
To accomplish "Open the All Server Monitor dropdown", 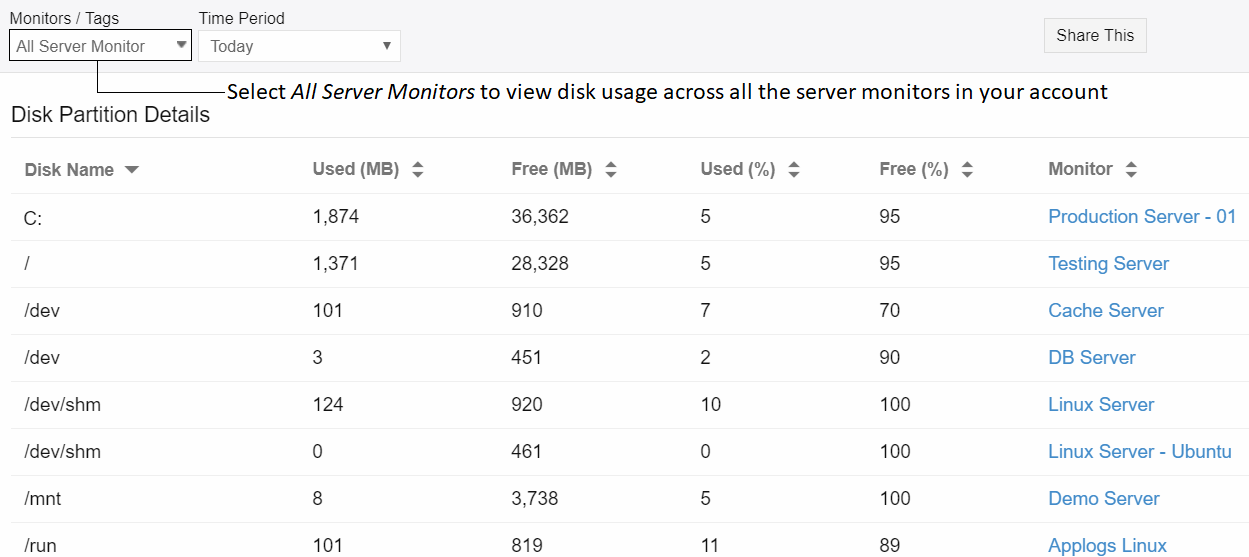I will point(100,46).
